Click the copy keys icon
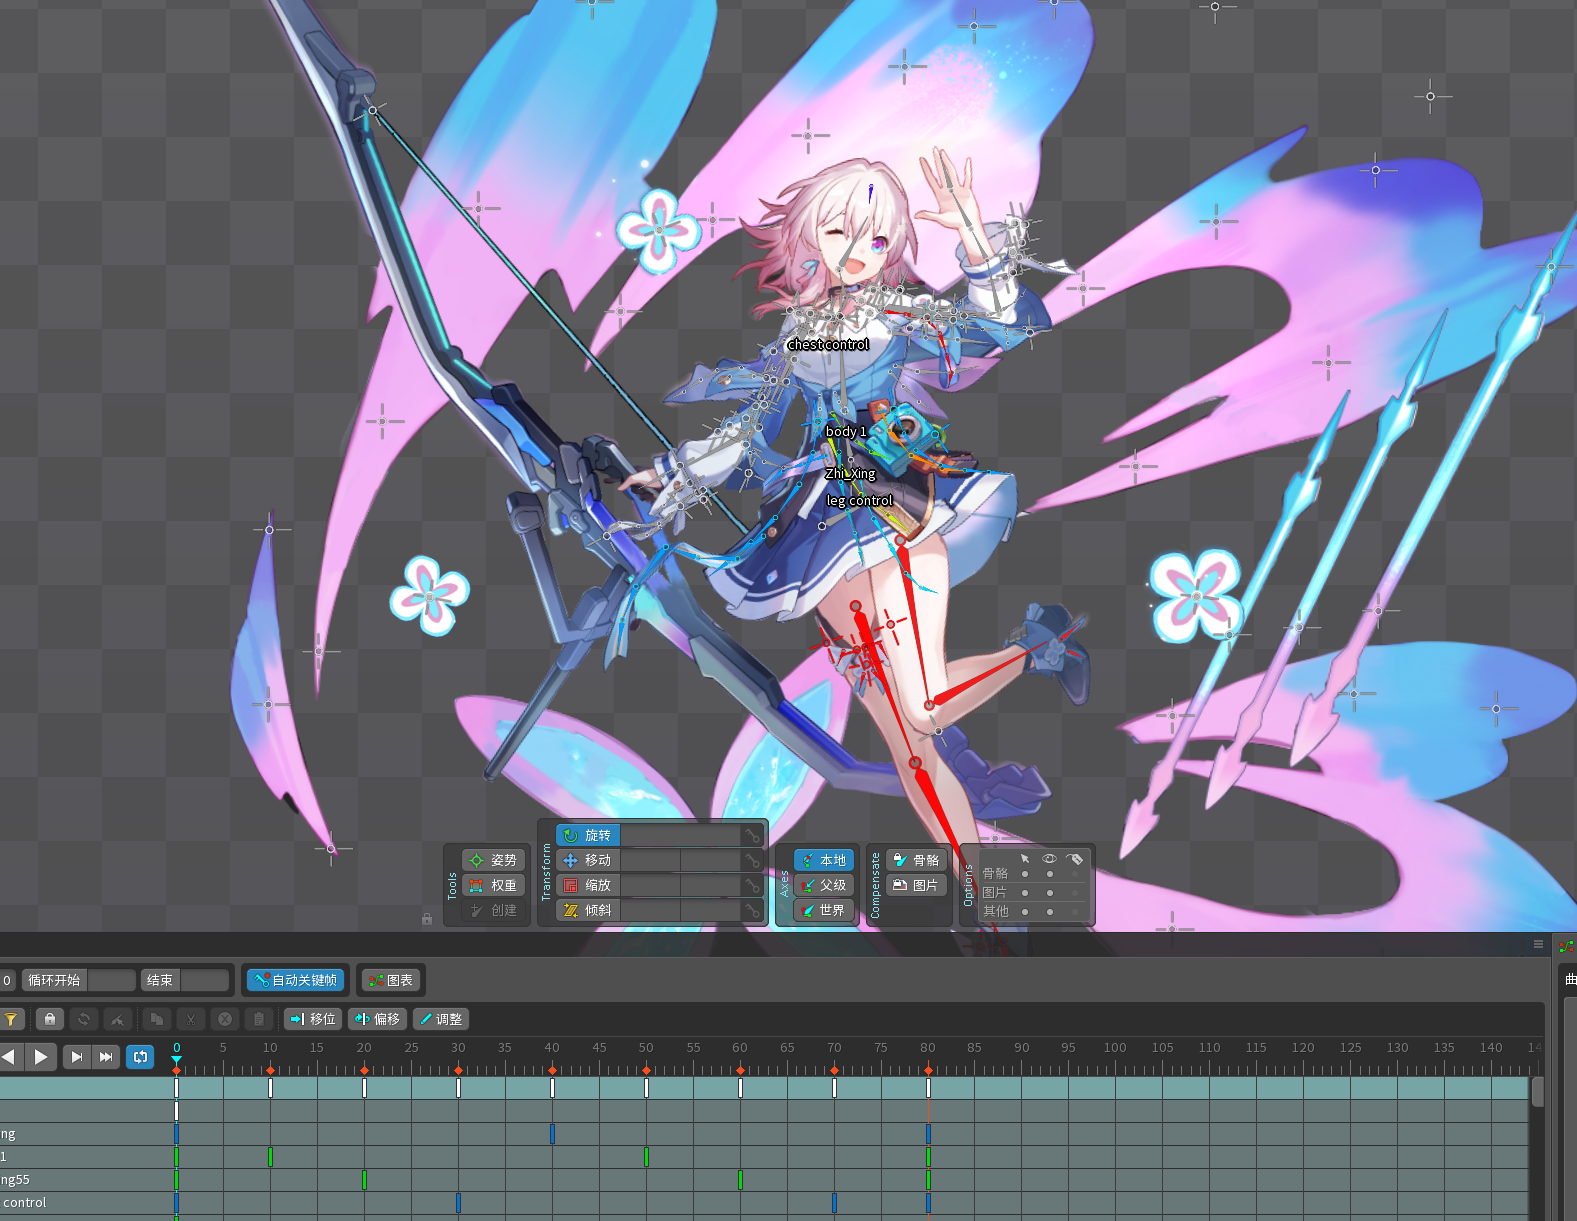Screen dimensions: 1577x1221 pos(156,1019)
